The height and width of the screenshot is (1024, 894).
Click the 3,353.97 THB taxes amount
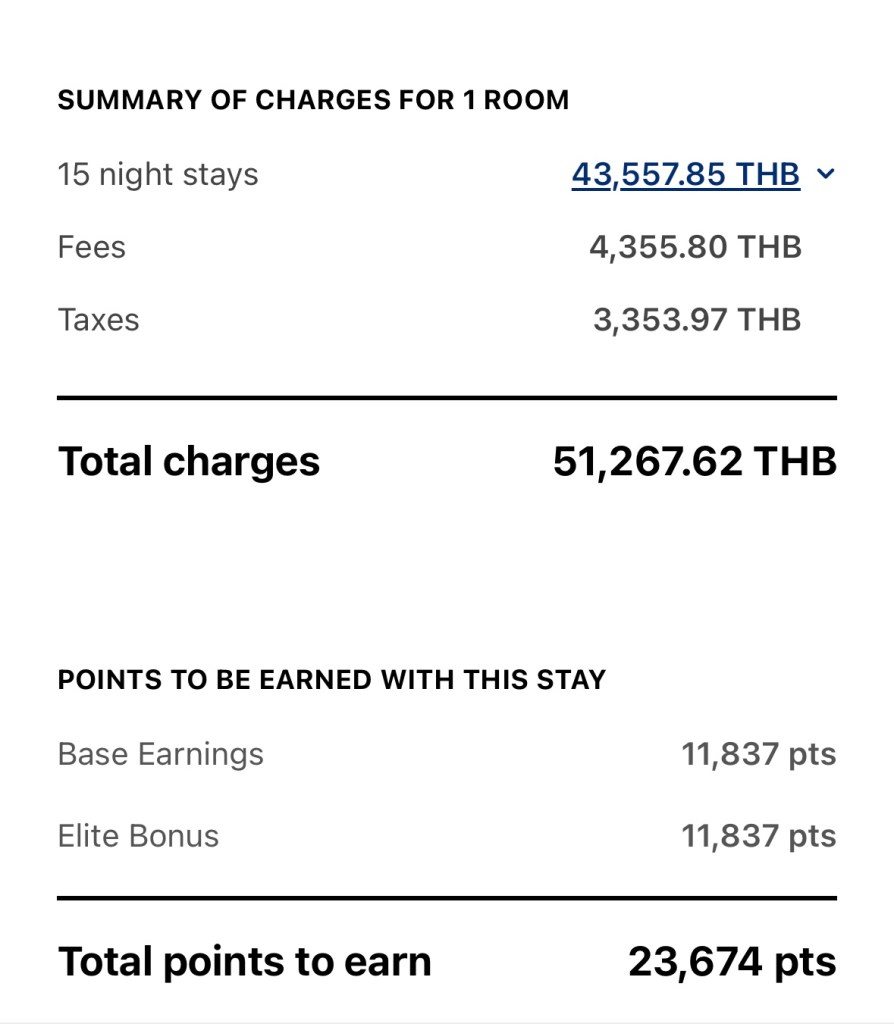697,320
